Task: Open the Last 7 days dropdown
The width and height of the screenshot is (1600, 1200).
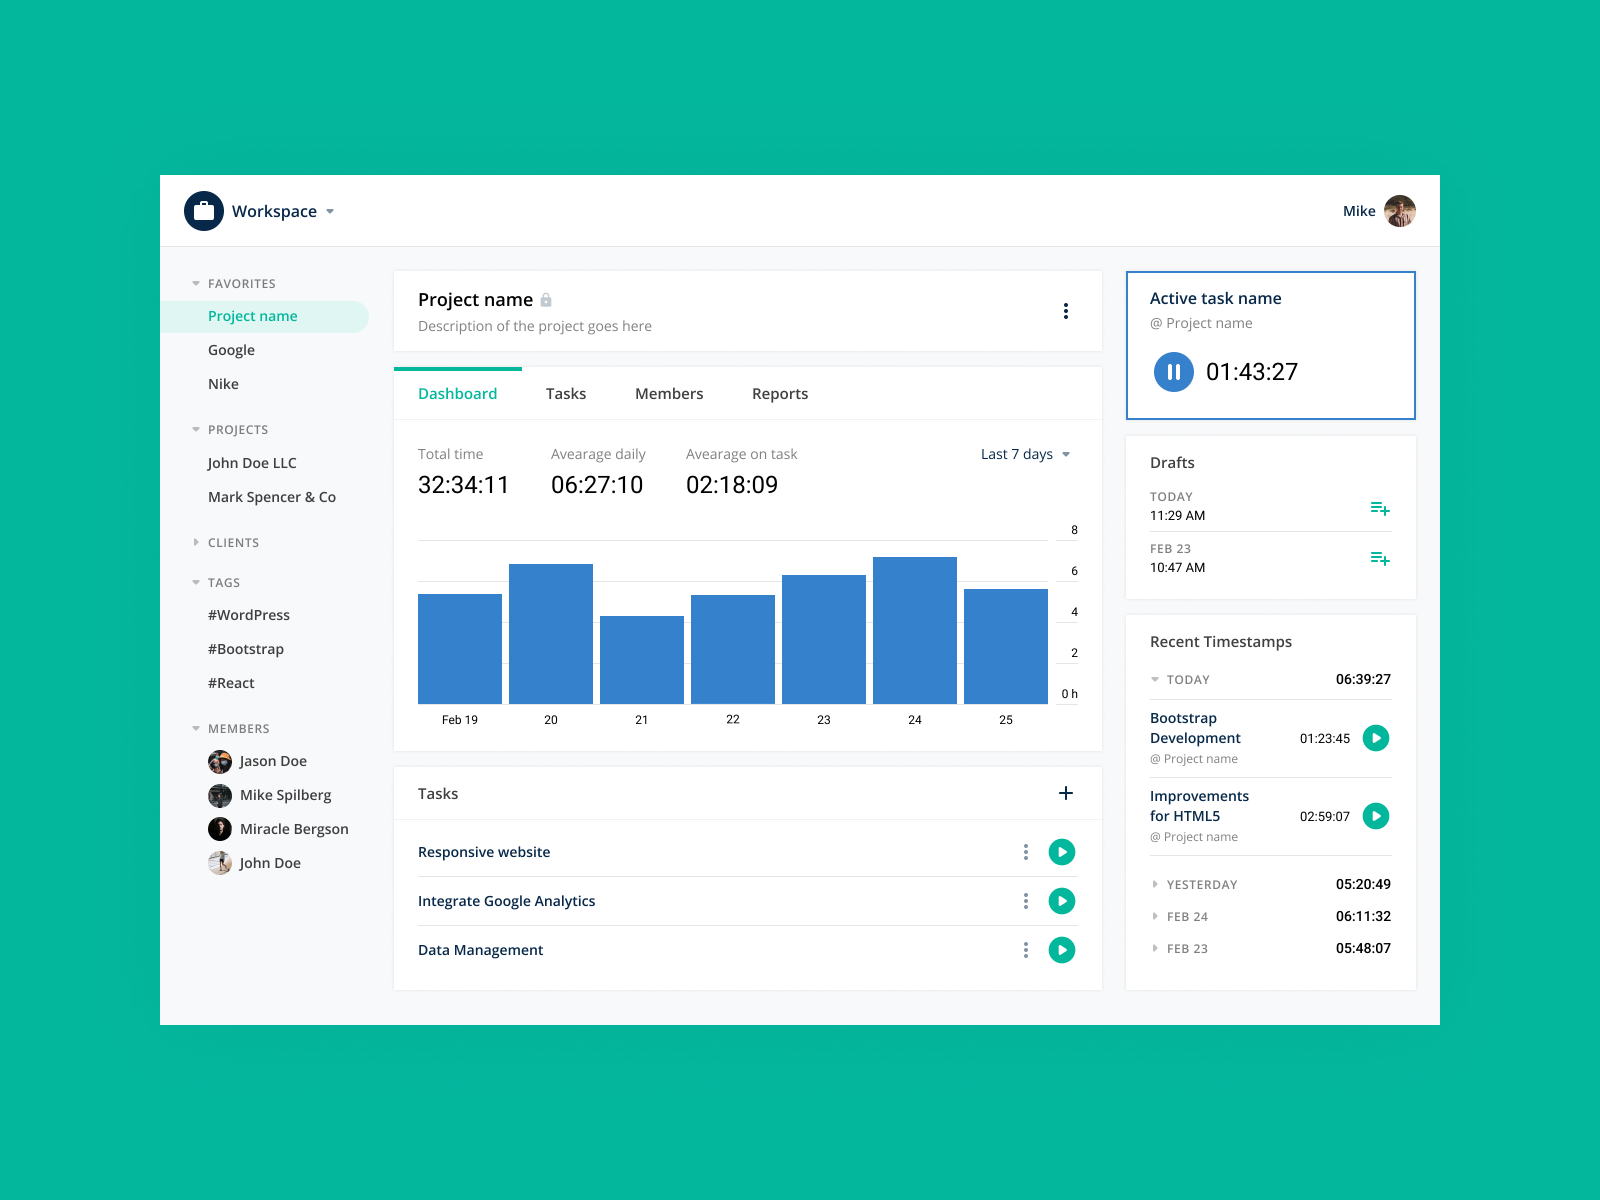Action: click(x=1022, y=454)
